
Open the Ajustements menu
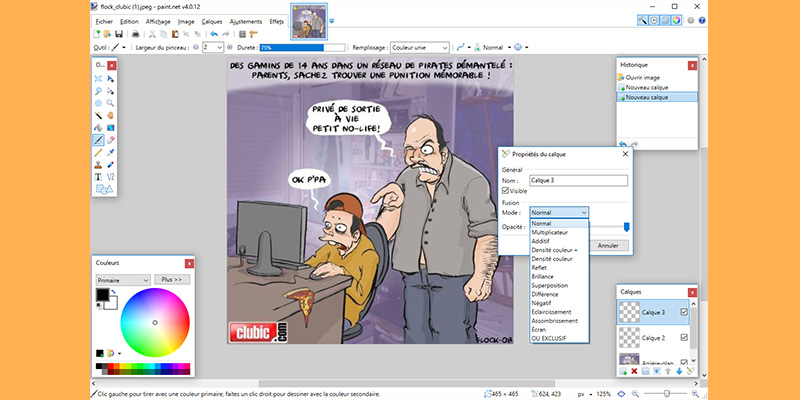tap(246, 21)
